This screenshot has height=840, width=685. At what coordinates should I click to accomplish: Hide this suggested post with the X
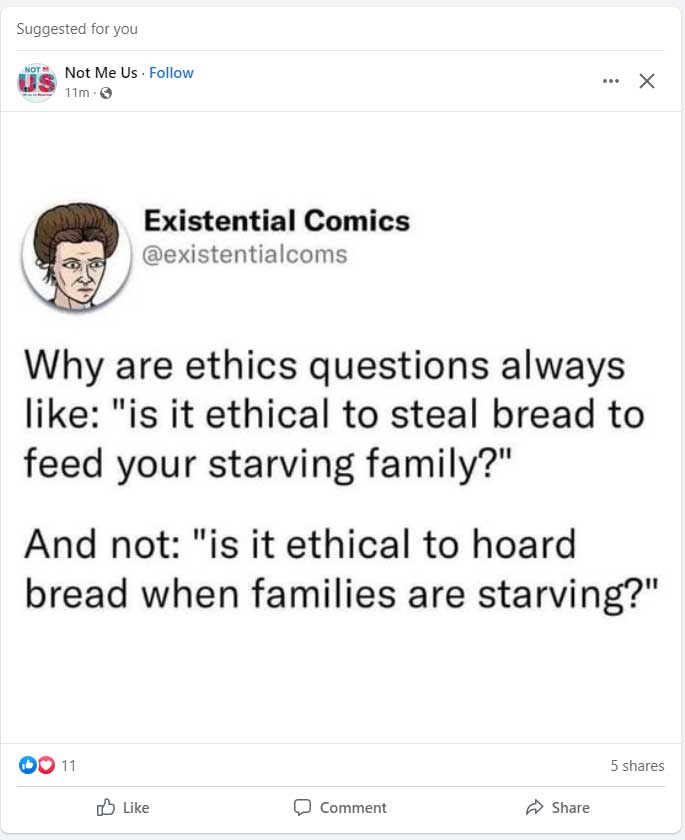point(647,81)
